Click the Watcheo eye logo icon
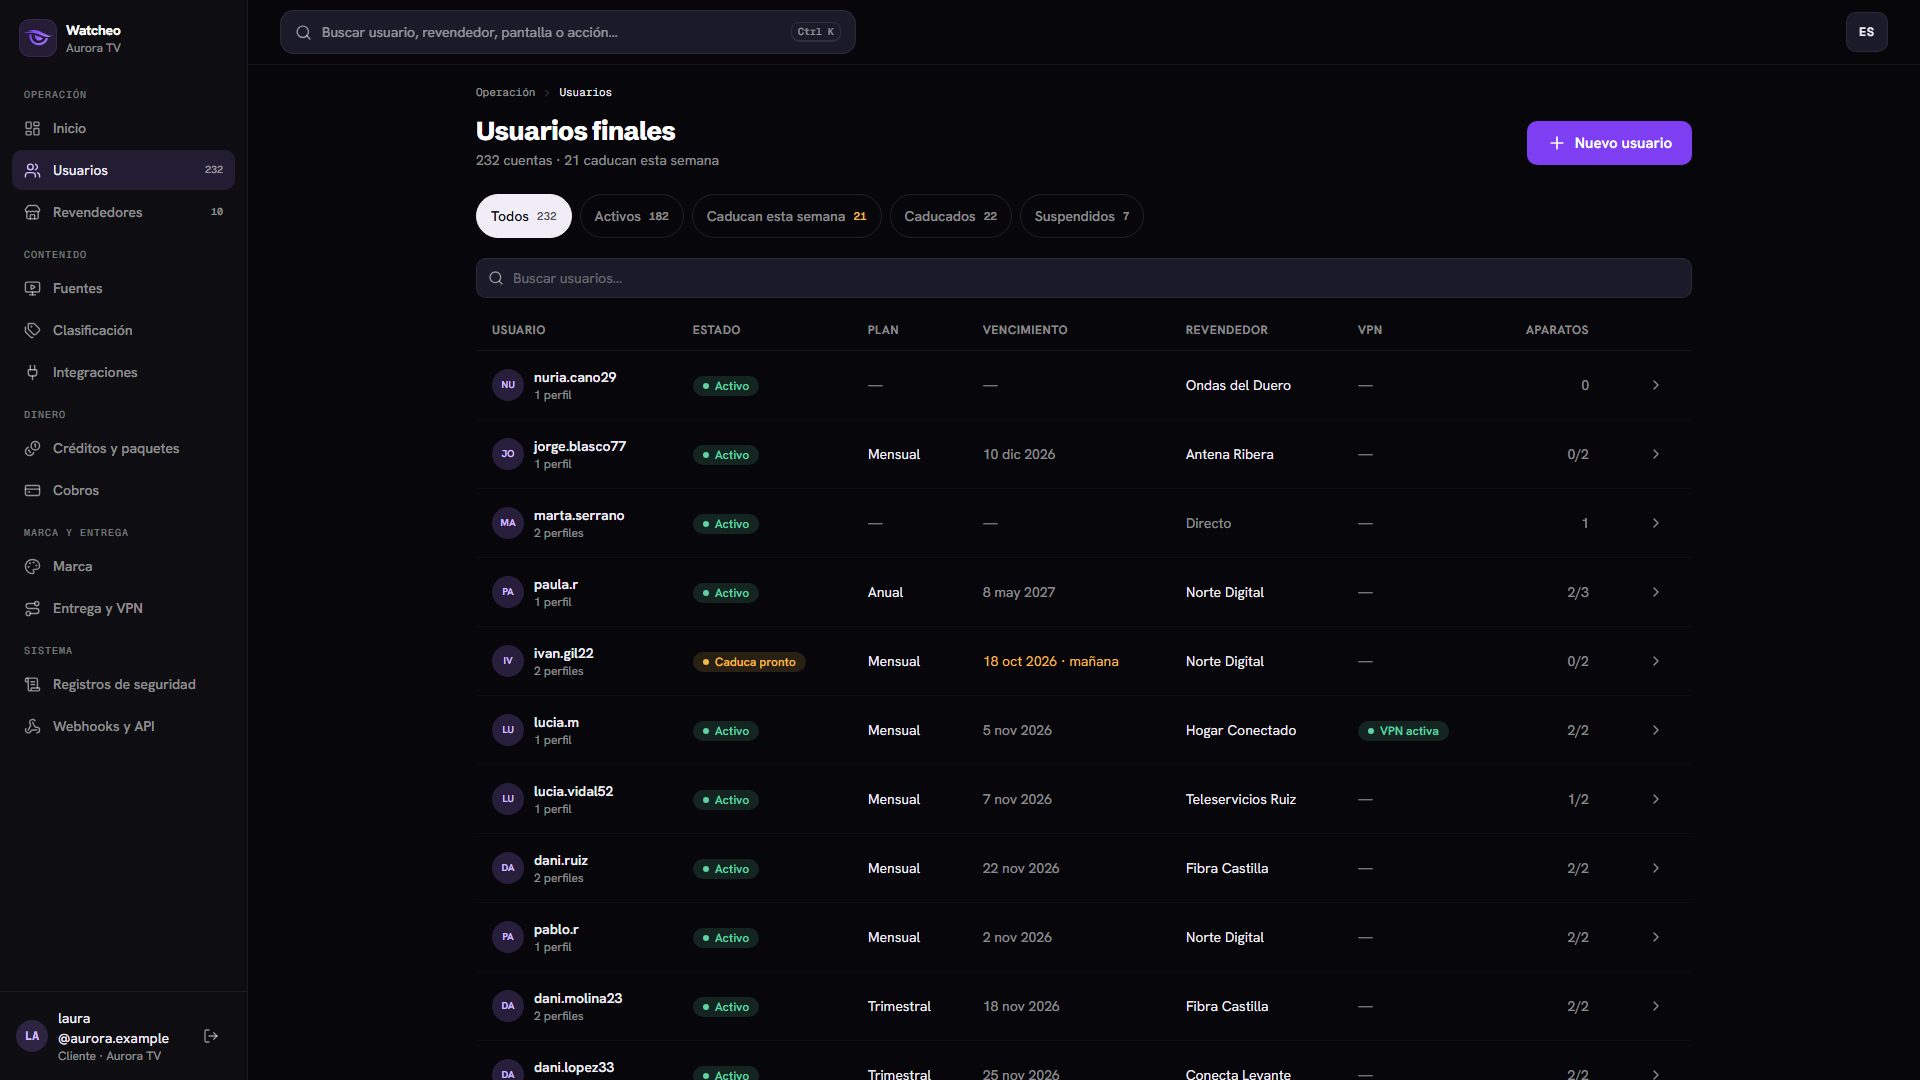This screenshot has height=1080, width=1920. tap(38, 38)
